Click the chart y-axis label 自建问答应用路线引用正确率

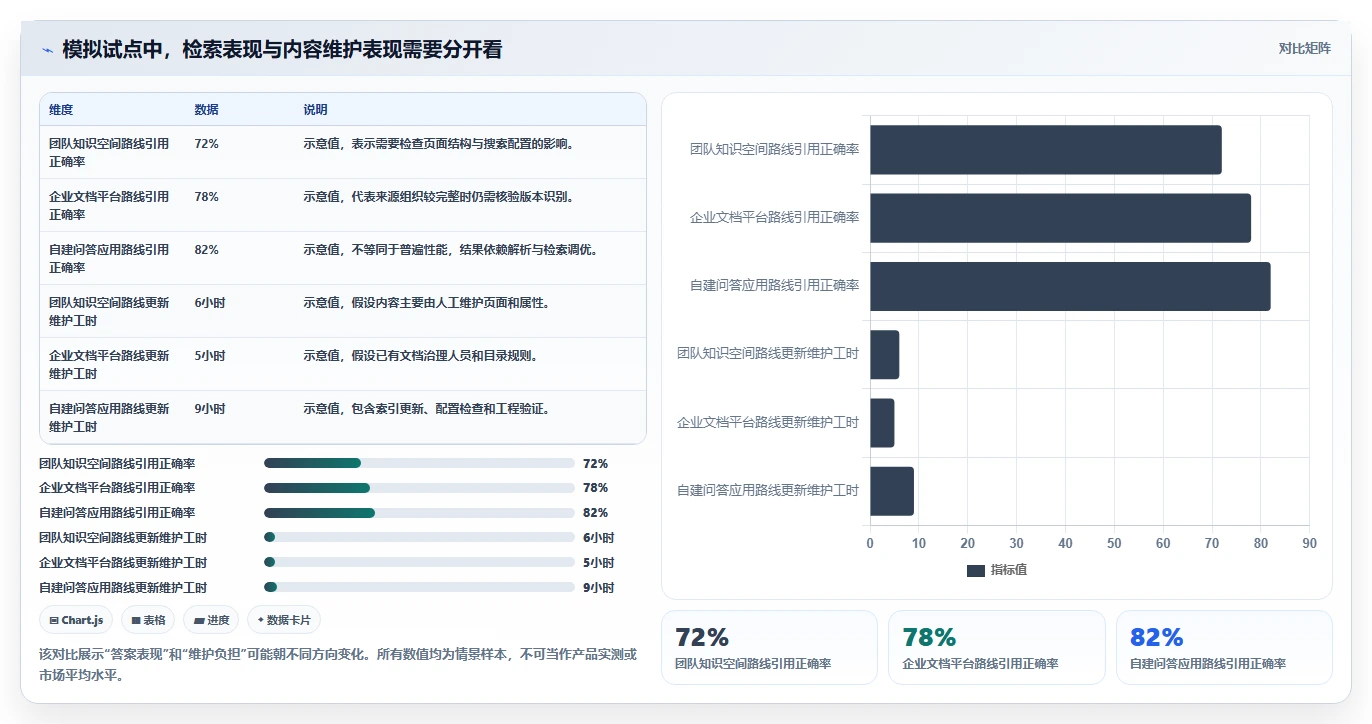[774, 286]
